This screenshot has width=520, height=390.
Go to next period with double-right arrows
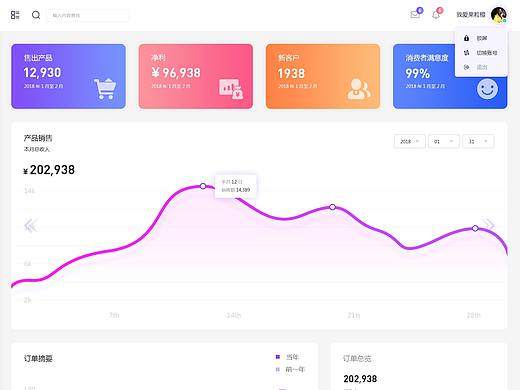(489, 224)
